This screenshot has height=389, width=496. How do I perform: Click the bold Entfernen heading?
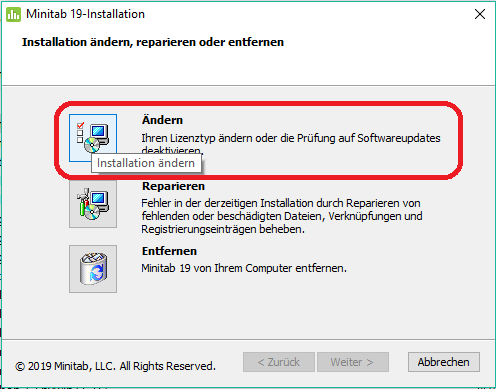(x=169, y=251)
